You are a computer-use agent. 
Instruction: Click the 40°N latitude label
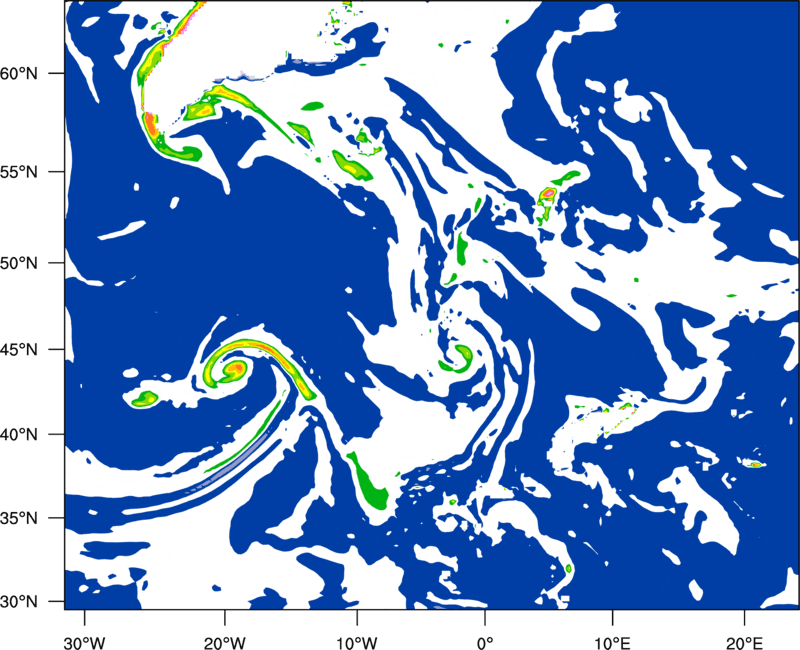(19, 435)
